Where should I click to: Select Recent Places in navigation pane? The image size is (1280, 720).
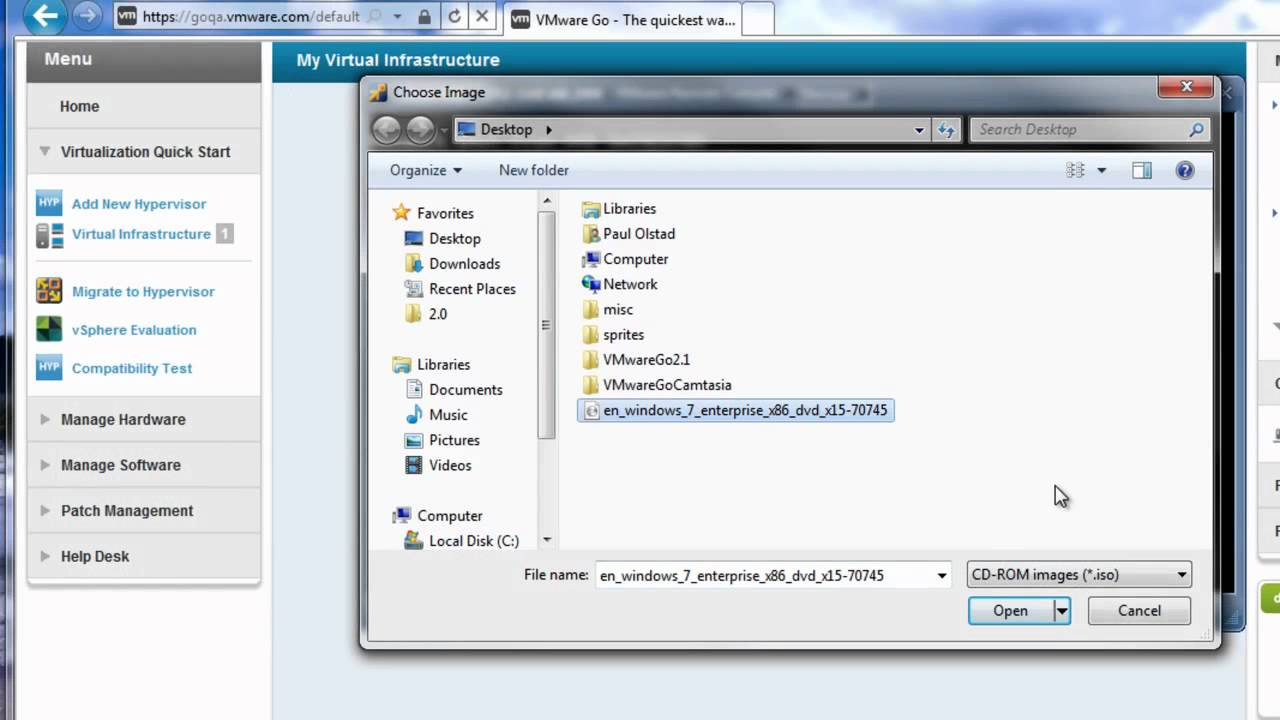click(460, 288)
